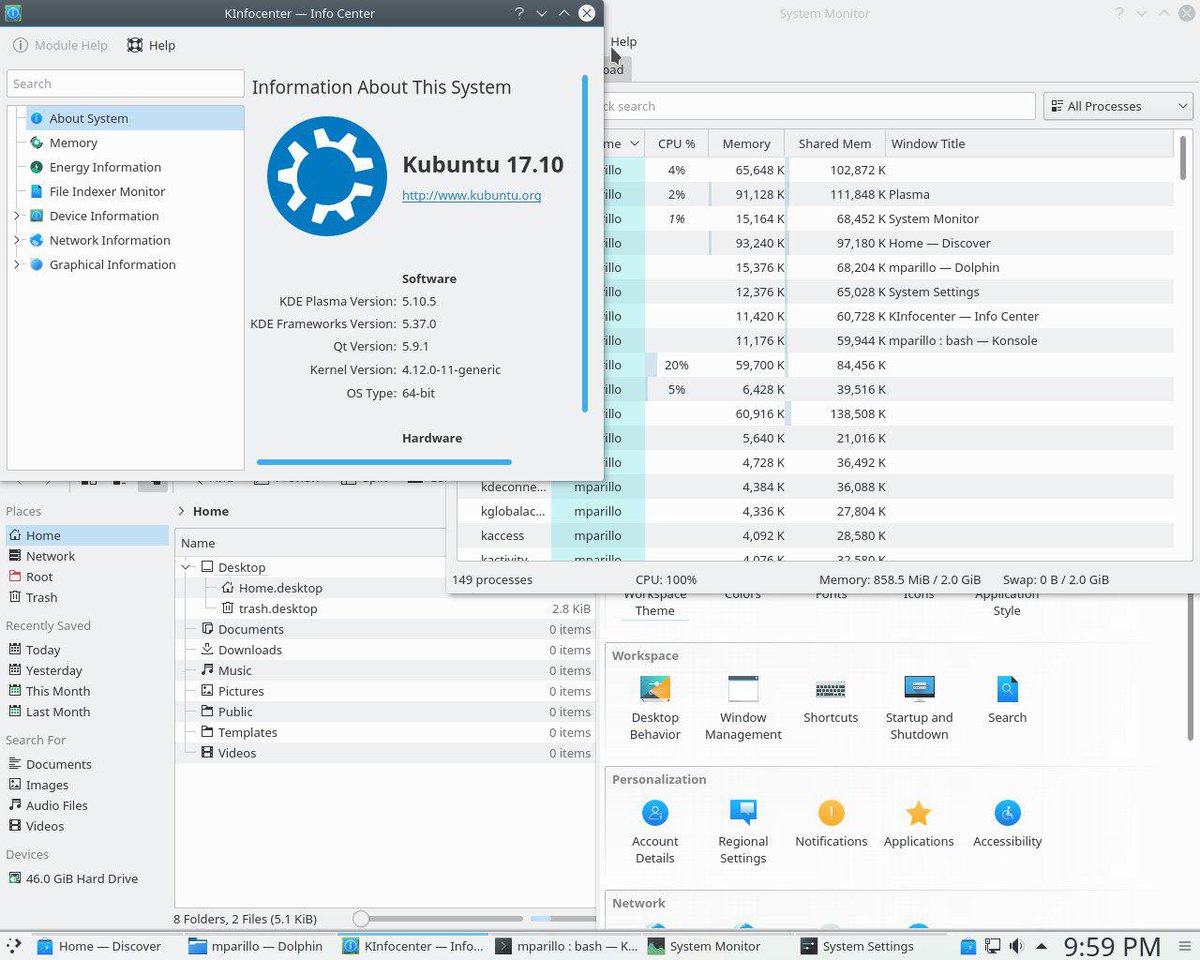Click the Info Center search field

(125, 84)
